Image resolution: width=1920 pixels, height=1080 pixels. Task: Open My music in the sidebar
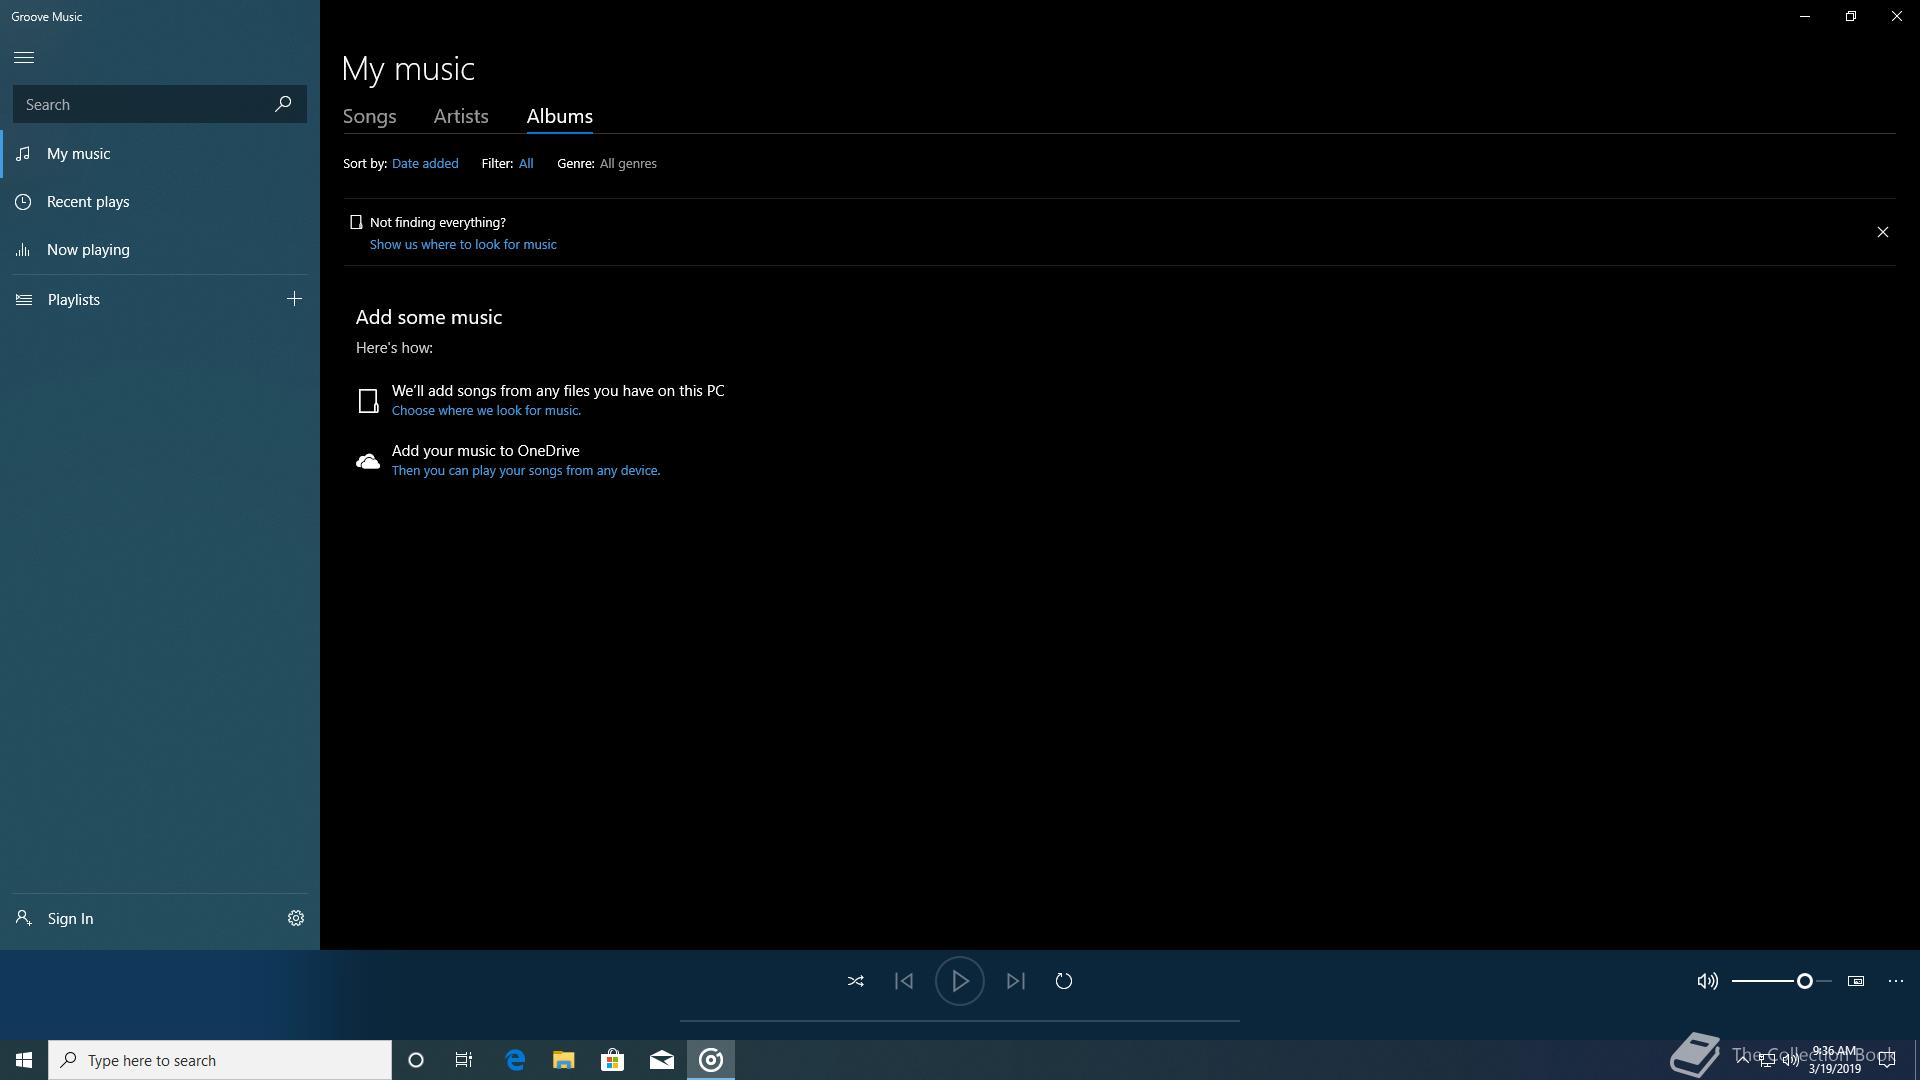160,154
